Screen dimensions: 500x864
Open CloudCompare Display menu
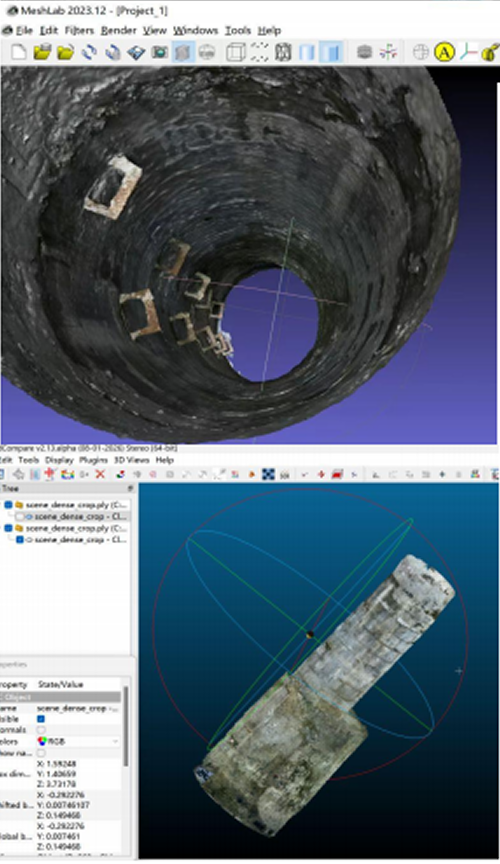tap(60, 460)
